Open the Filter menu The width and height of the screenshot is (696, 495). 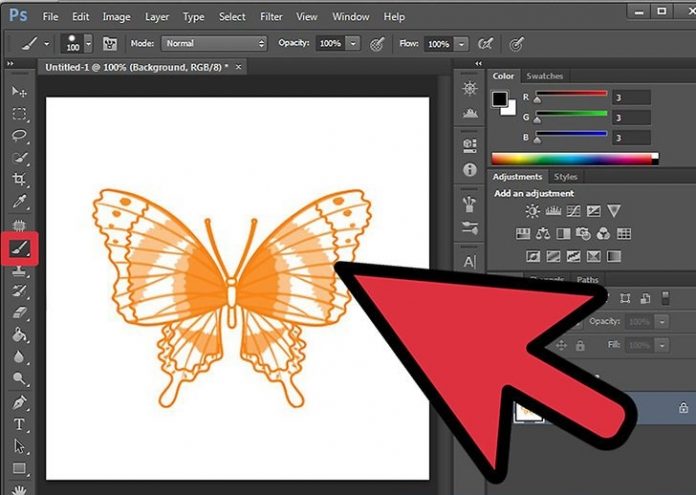coord(271,16)
